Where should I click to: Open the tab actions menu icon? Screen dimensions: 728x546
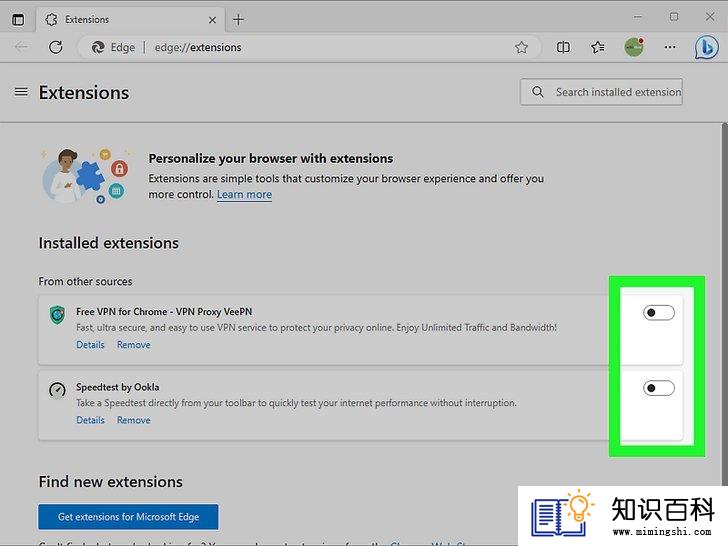pyautogui.click(x=18, y=20)
